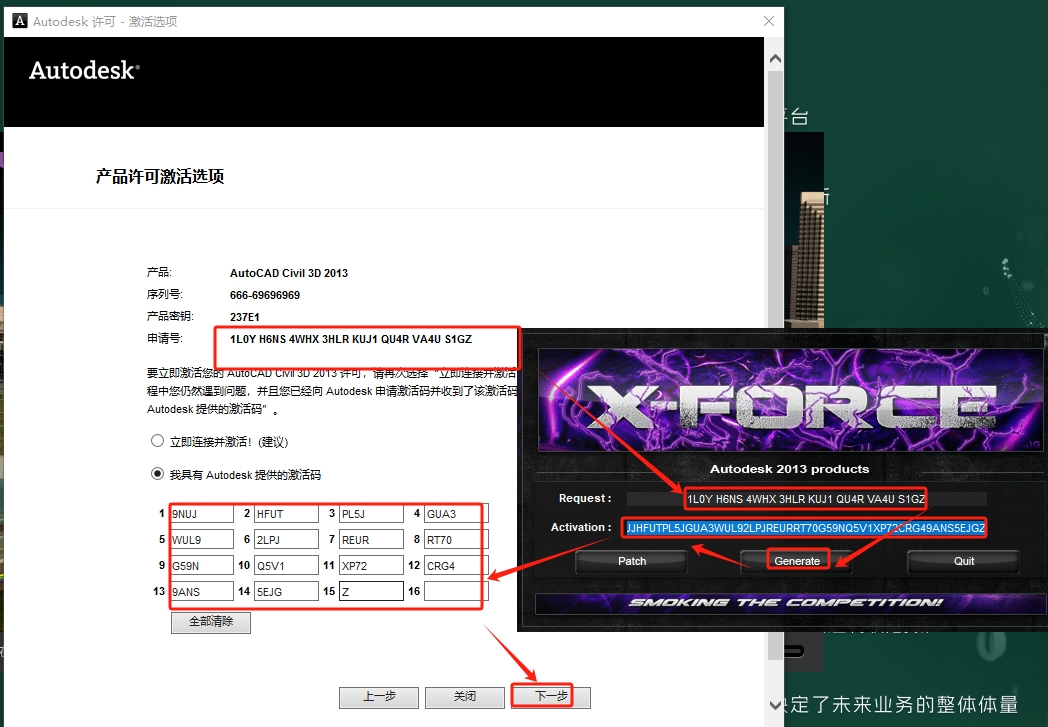Click the Patch button in X-Force window
This screenshot has height=727, width=1048.
pos(632,561)
